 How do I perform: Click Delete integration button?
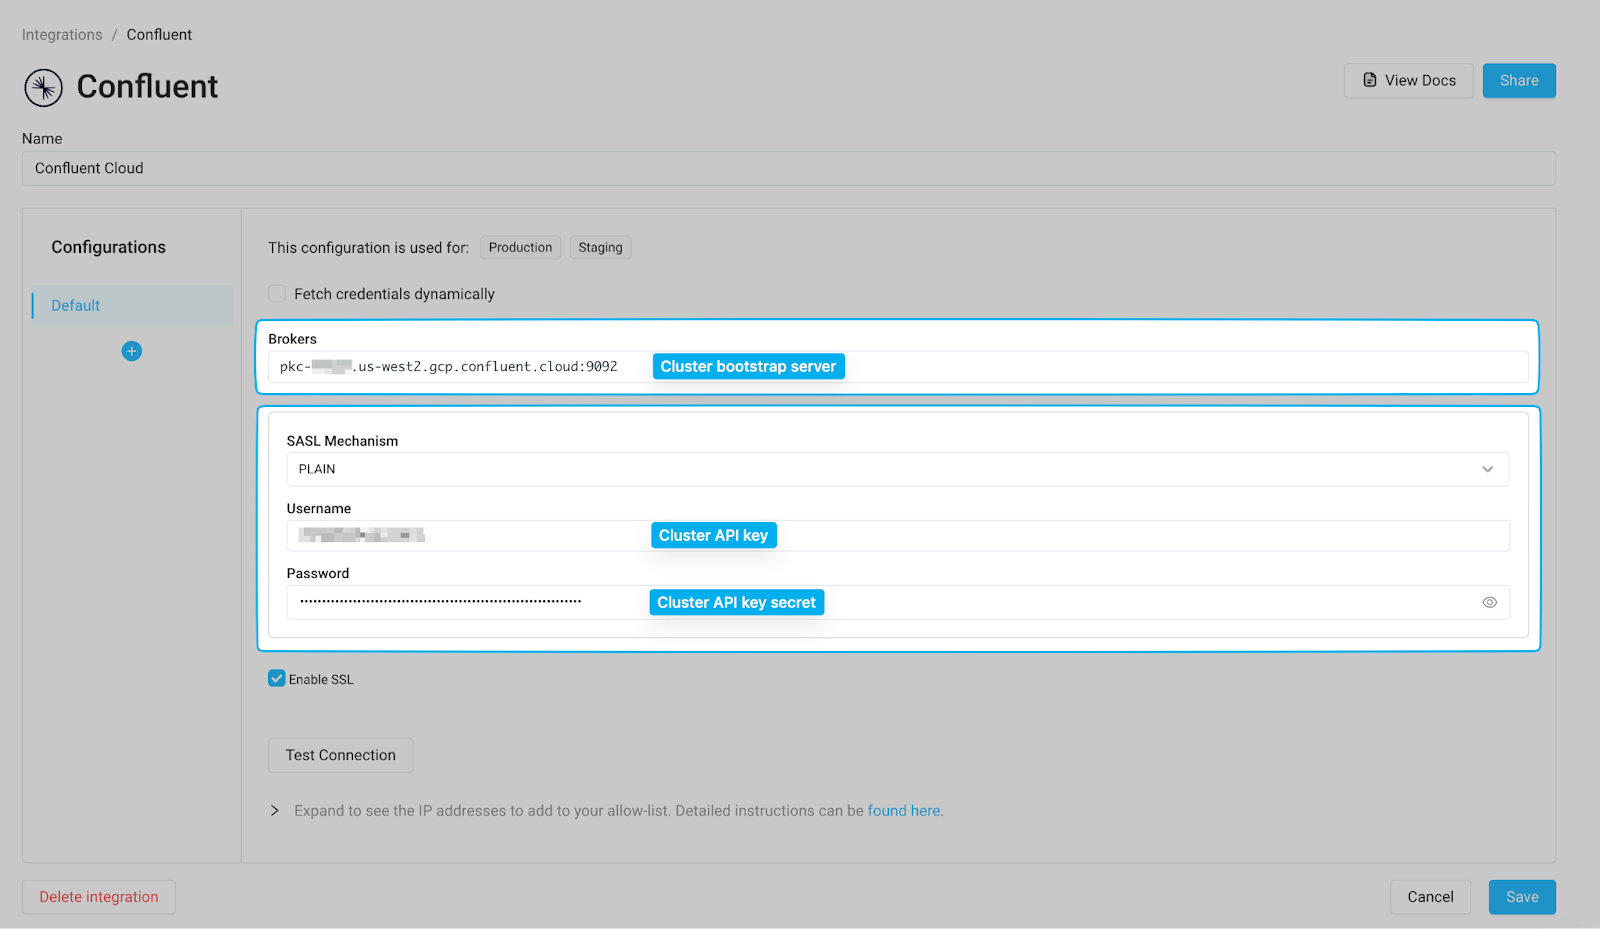pos(99,897)
